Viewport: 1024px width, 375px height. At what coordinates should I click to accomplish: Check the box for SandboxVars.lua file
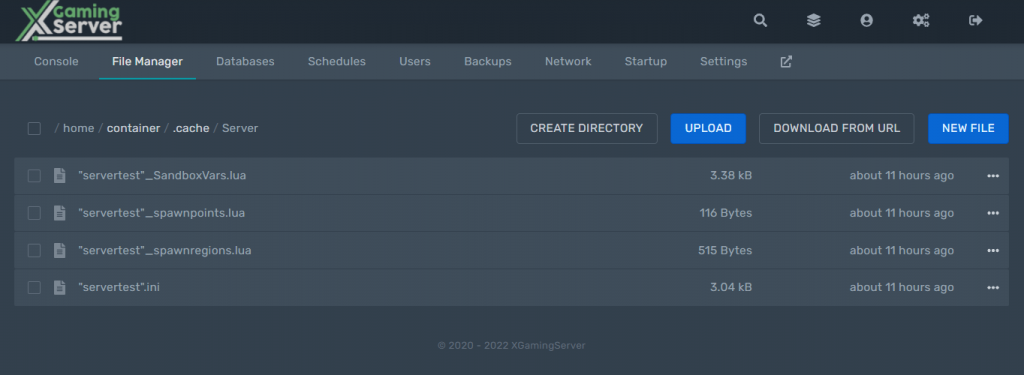(x=34, y=176)
